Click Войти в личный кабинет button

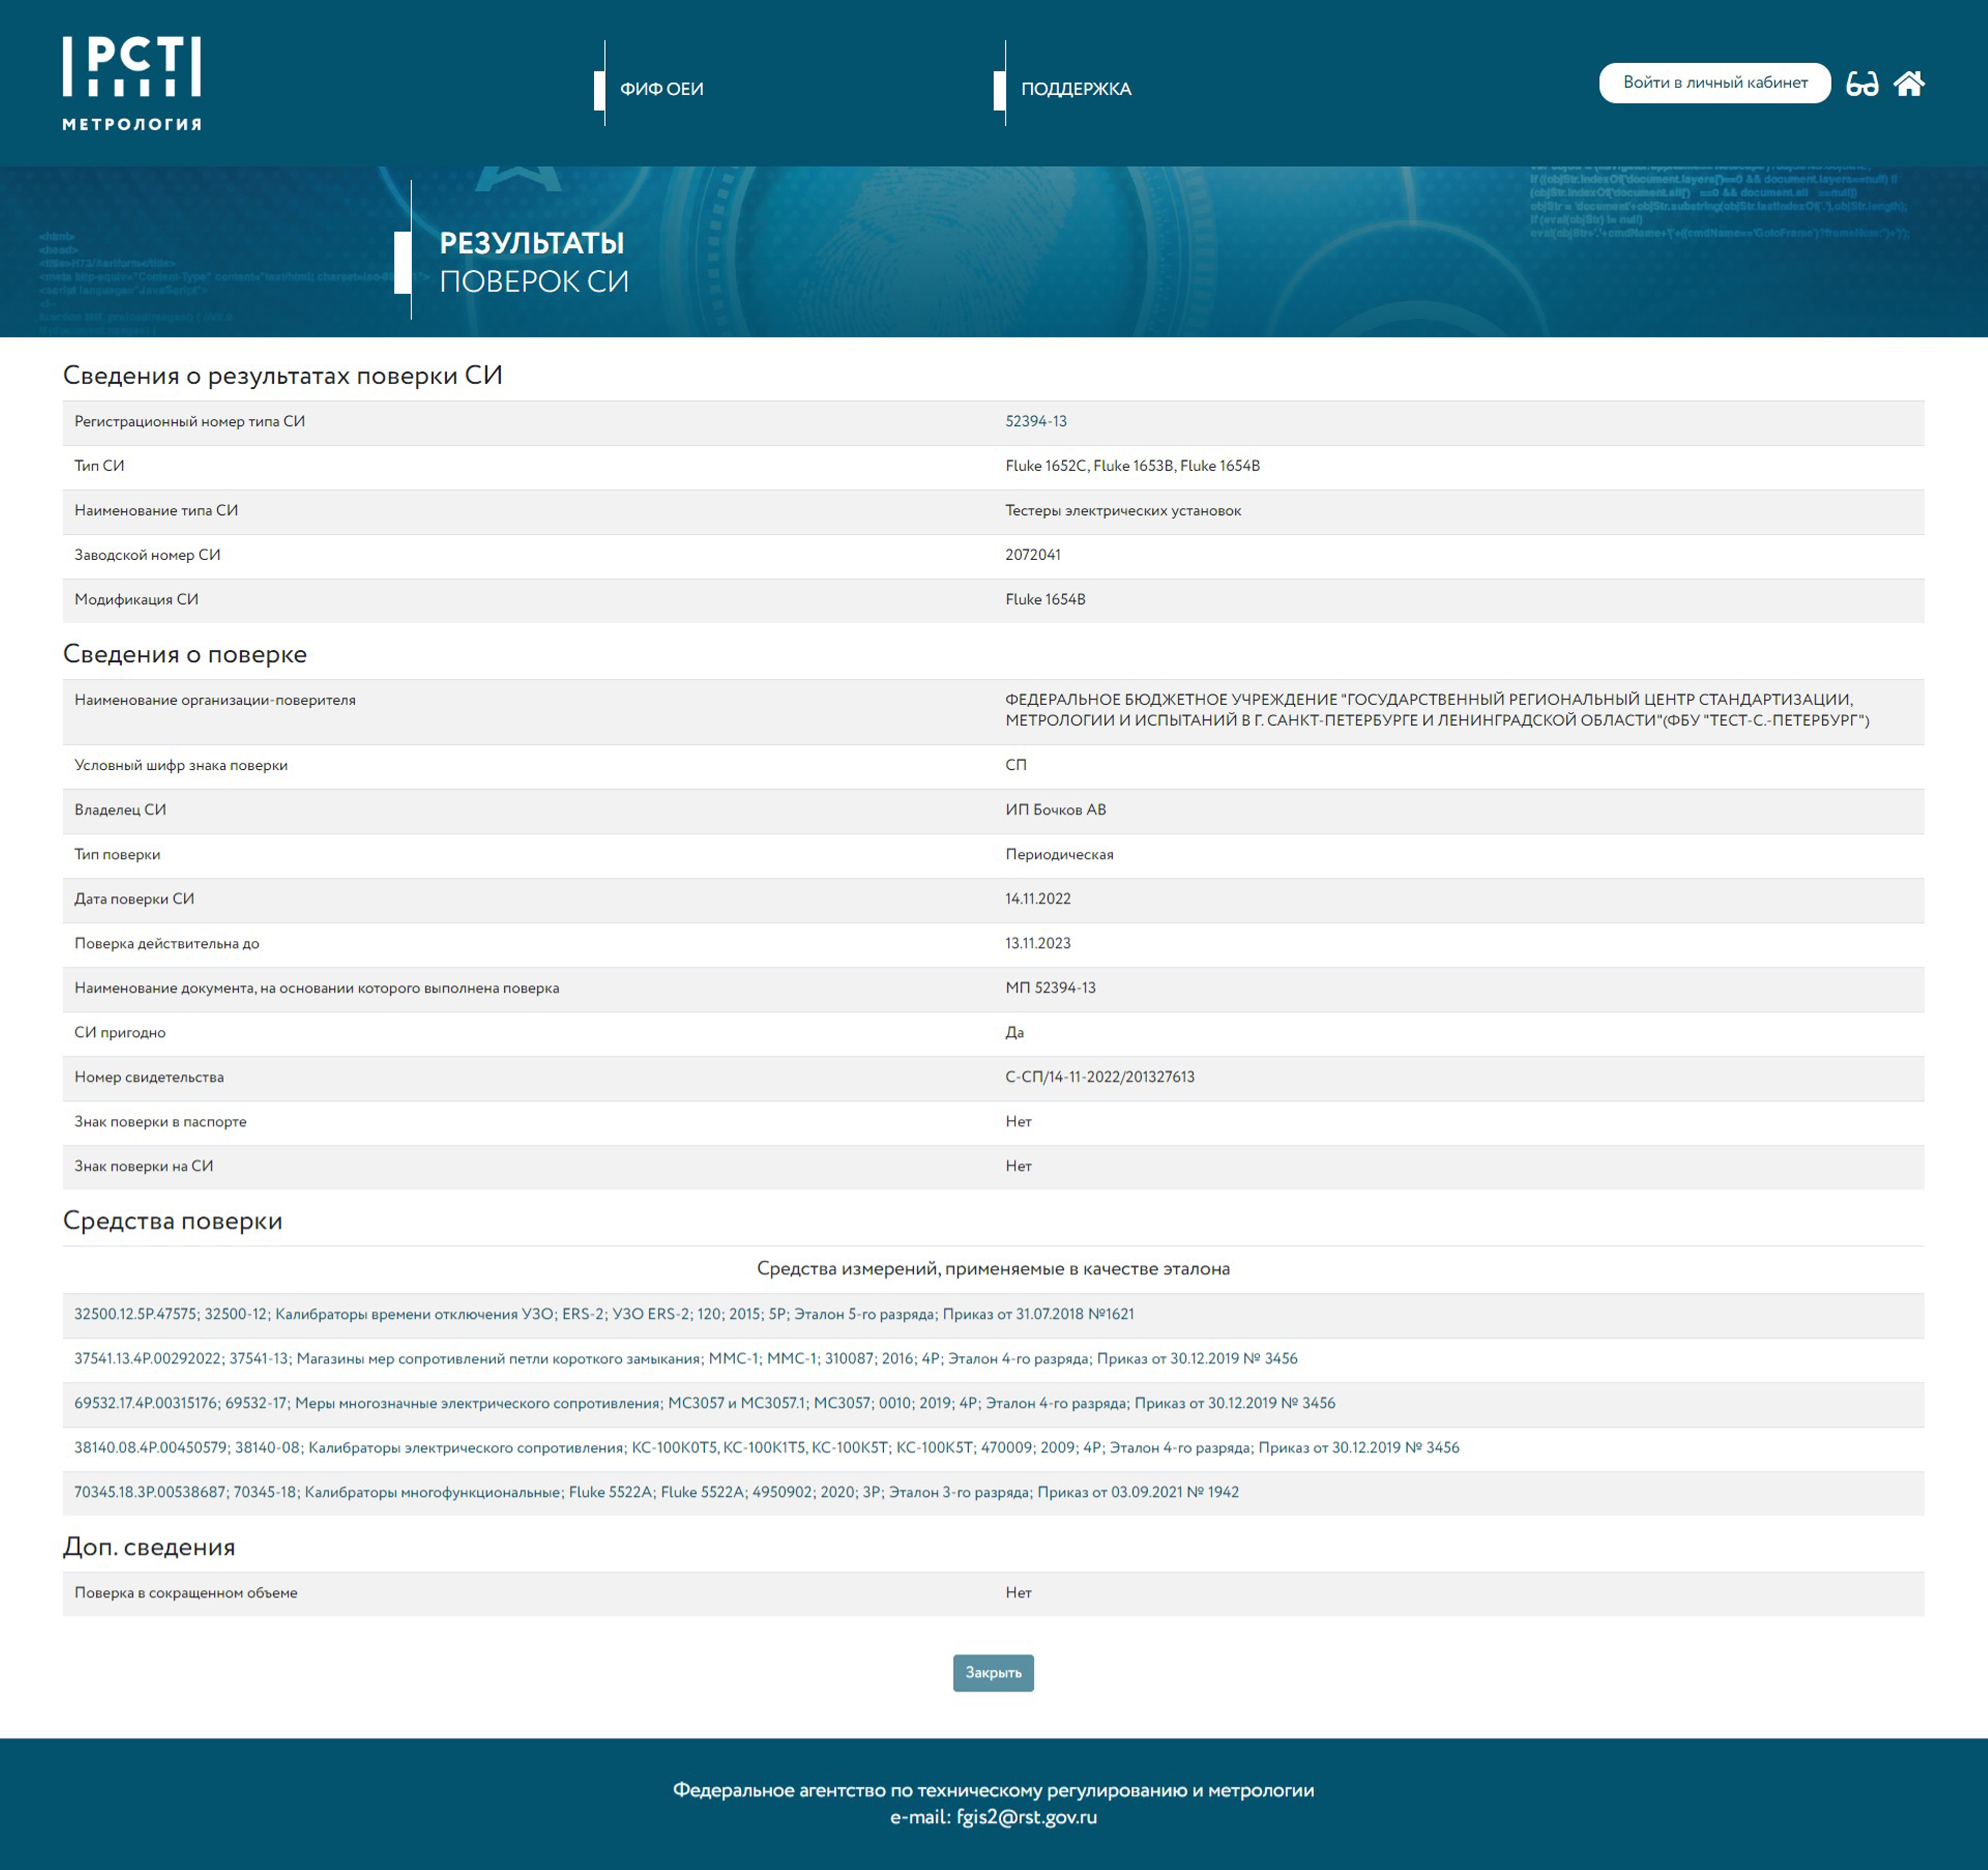tap(1715, 83)
